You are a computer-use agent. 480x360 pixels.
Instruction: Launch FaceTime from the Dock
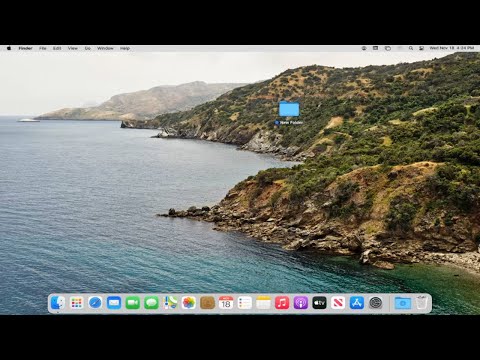tap(133, 303)
